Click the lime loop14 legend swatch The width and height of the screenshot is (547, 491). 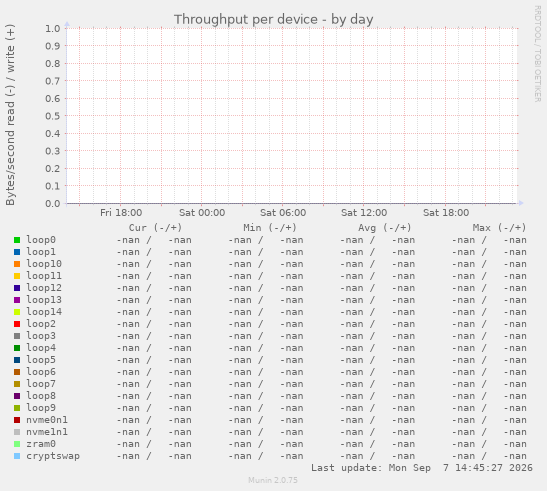click(17, 312)
